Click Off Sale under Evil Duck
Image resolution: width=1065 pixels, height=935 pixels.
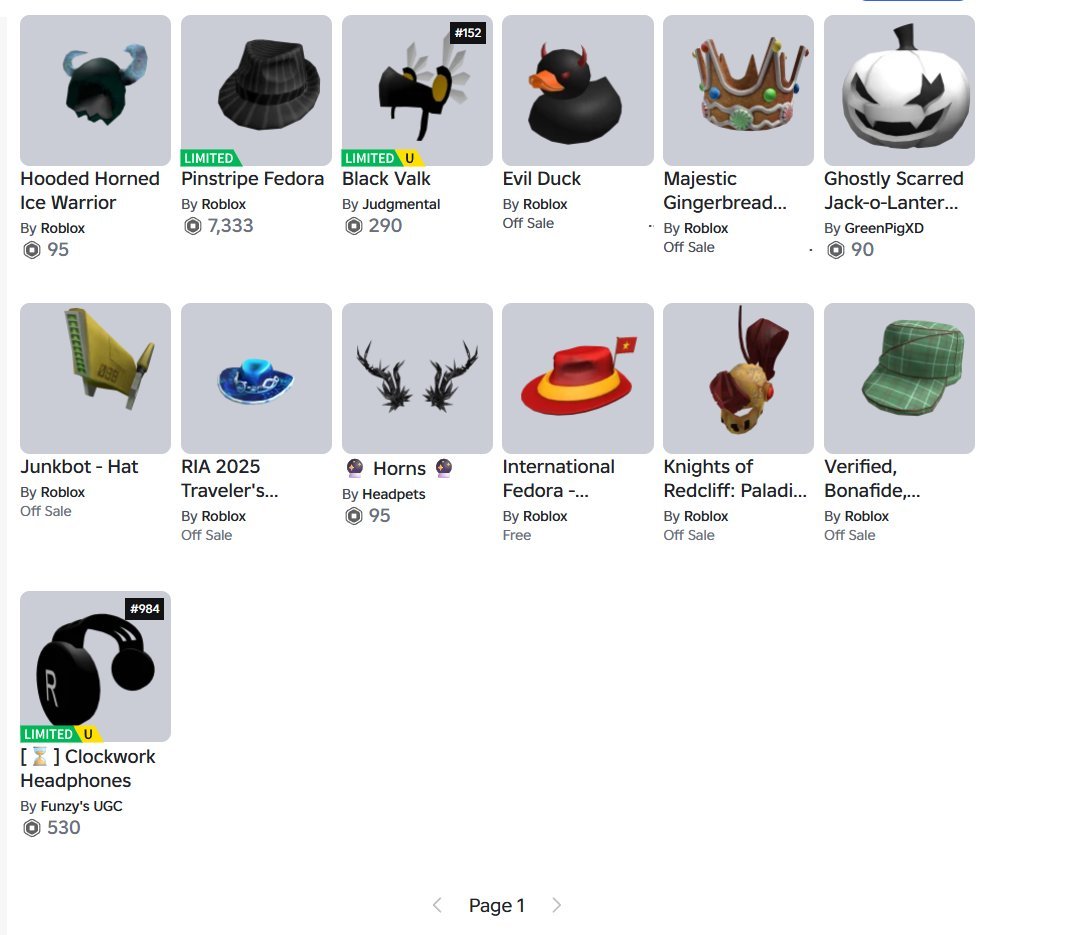tap(528, 223)
